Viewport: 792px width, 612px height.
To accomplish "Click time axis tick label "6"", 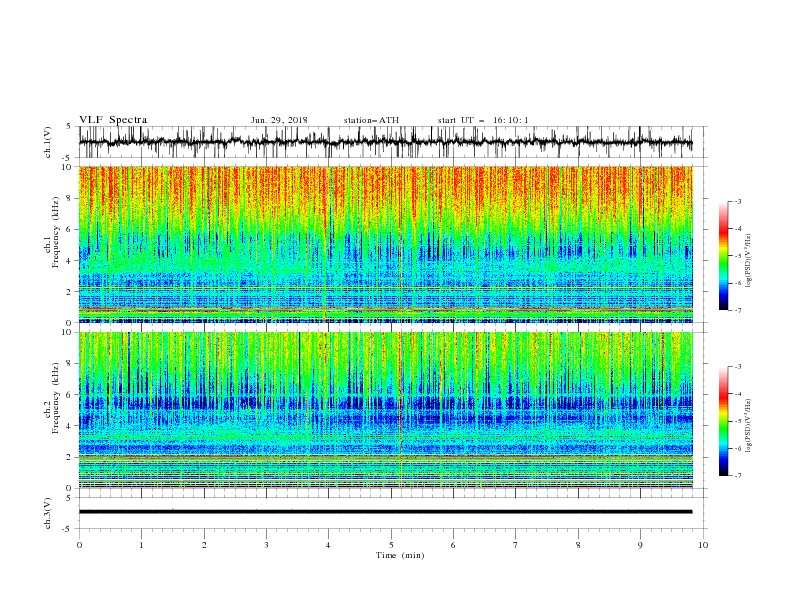I will (x=453, y=545).
